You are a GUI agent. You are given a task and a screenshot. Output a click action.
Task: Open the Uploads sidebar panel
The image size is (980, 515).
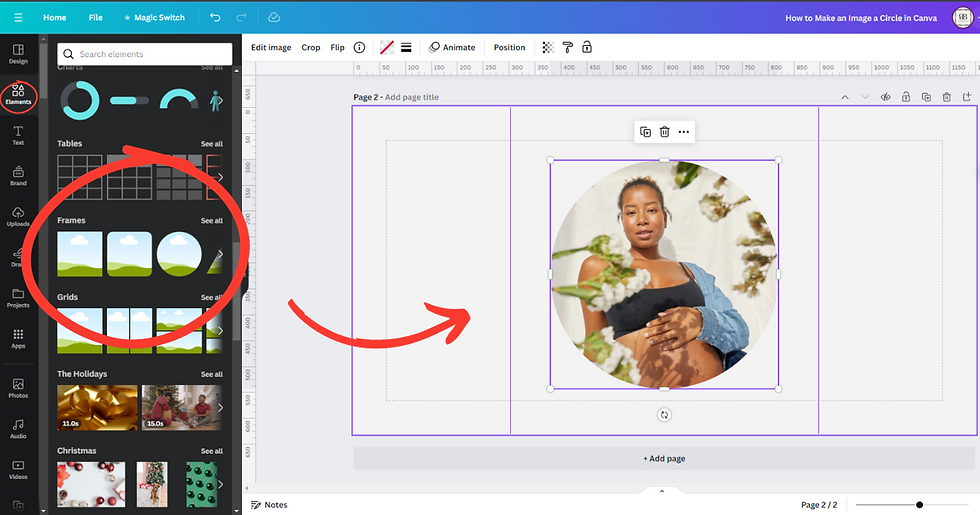click(18, 217)
